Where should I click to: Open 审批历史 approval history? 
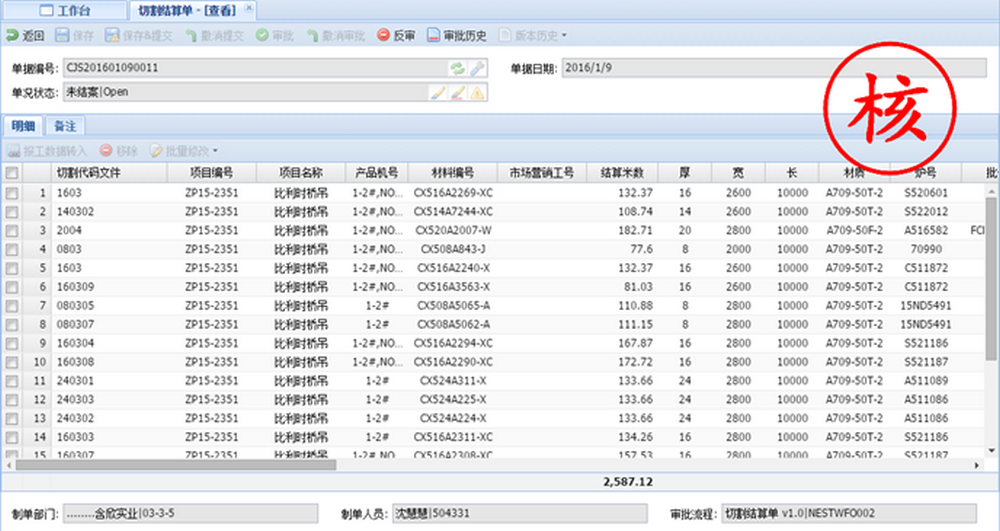coord(457,36)
